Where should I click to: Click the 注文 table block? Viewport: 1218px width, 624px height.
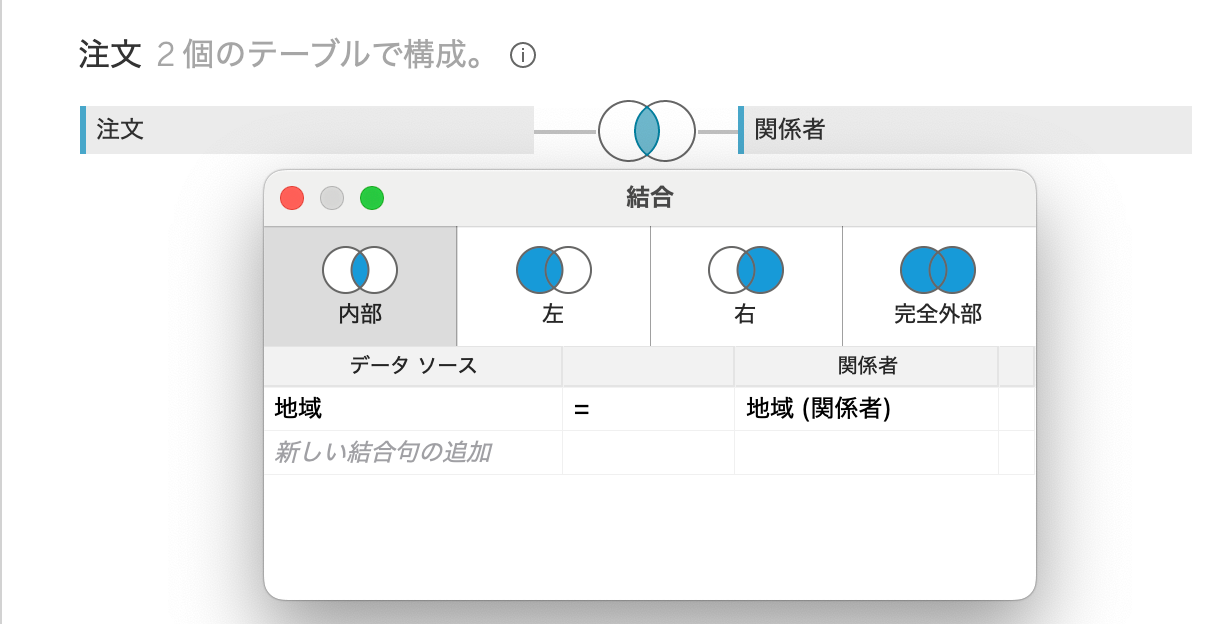click(307, 130)
